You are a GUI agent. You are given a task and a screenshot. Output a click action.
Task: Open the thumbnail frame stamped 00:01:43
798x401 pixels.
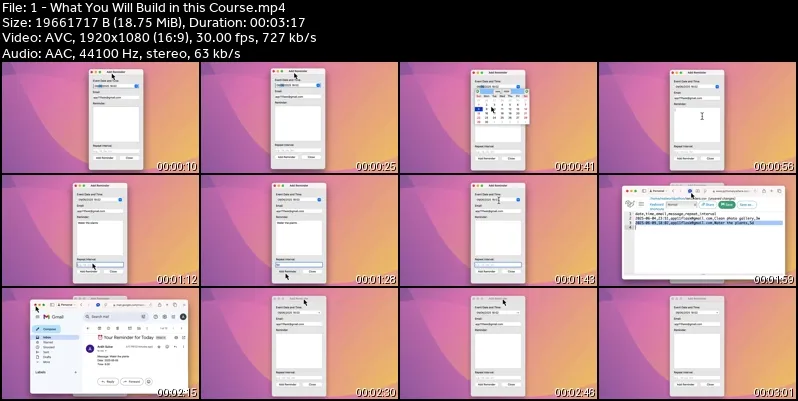pyautogui.click(x=498, y=231)
